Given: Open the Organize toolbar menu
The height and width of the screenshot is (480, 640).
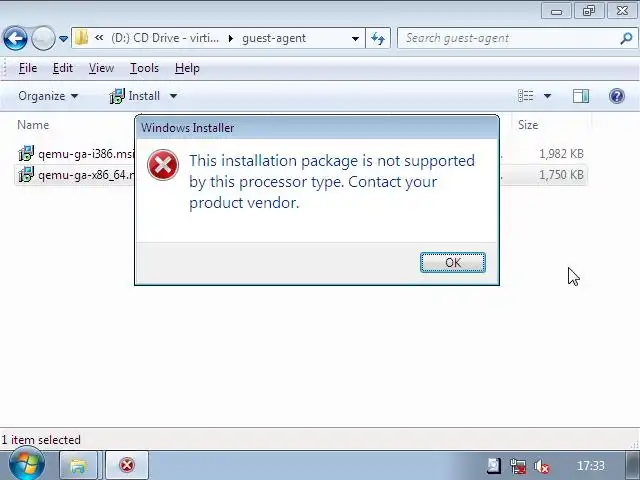Looking at the screenshot, I should pos(48,96).
